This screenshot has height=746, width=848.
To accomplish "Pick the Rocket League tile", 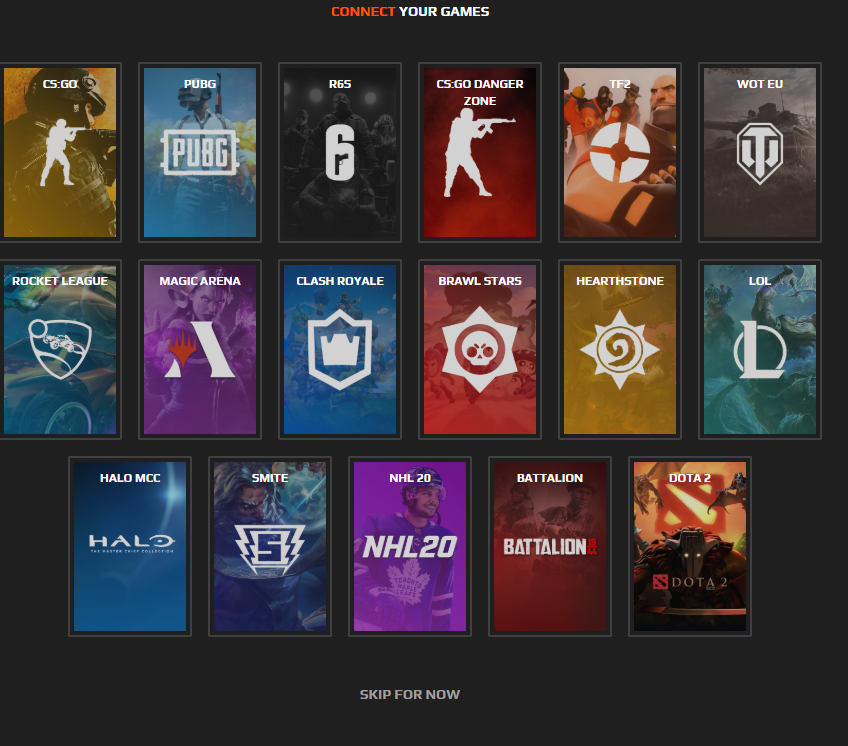I will pos(60,349).
